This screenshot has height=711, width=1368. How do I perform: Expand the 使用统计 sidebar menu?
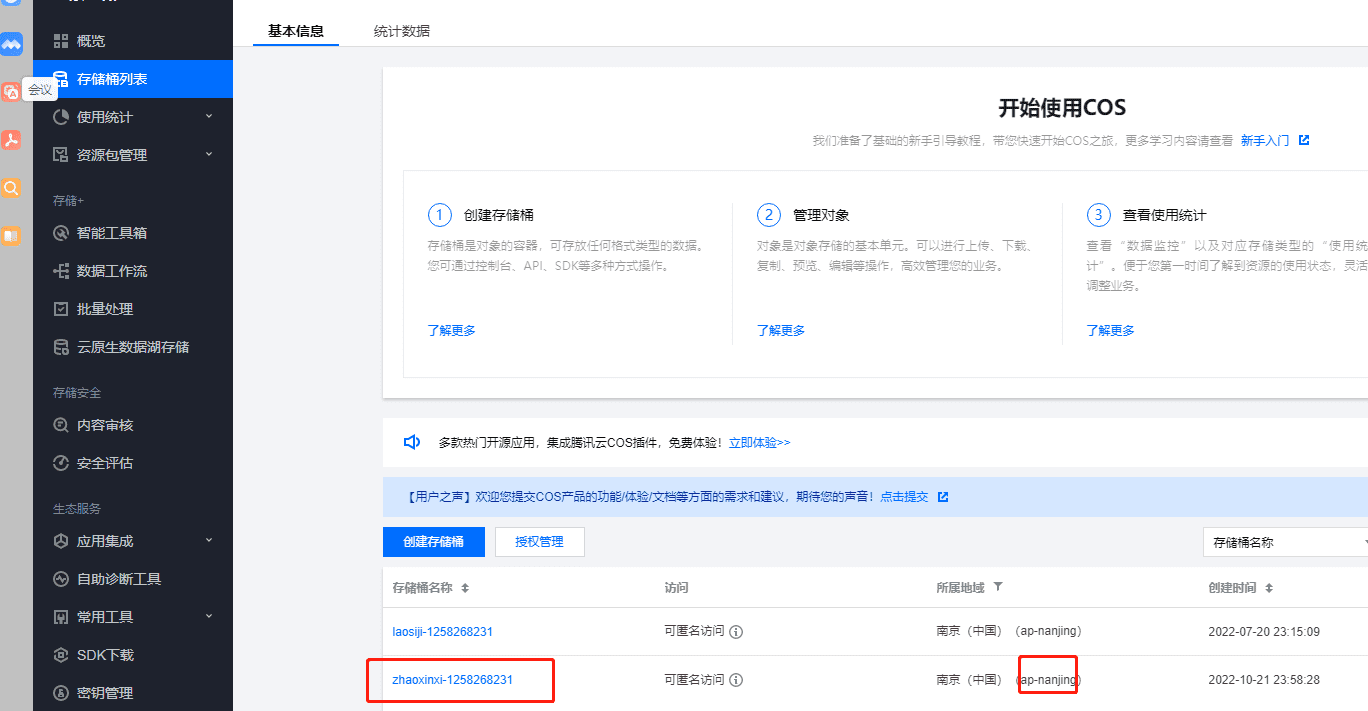(209, 117)
